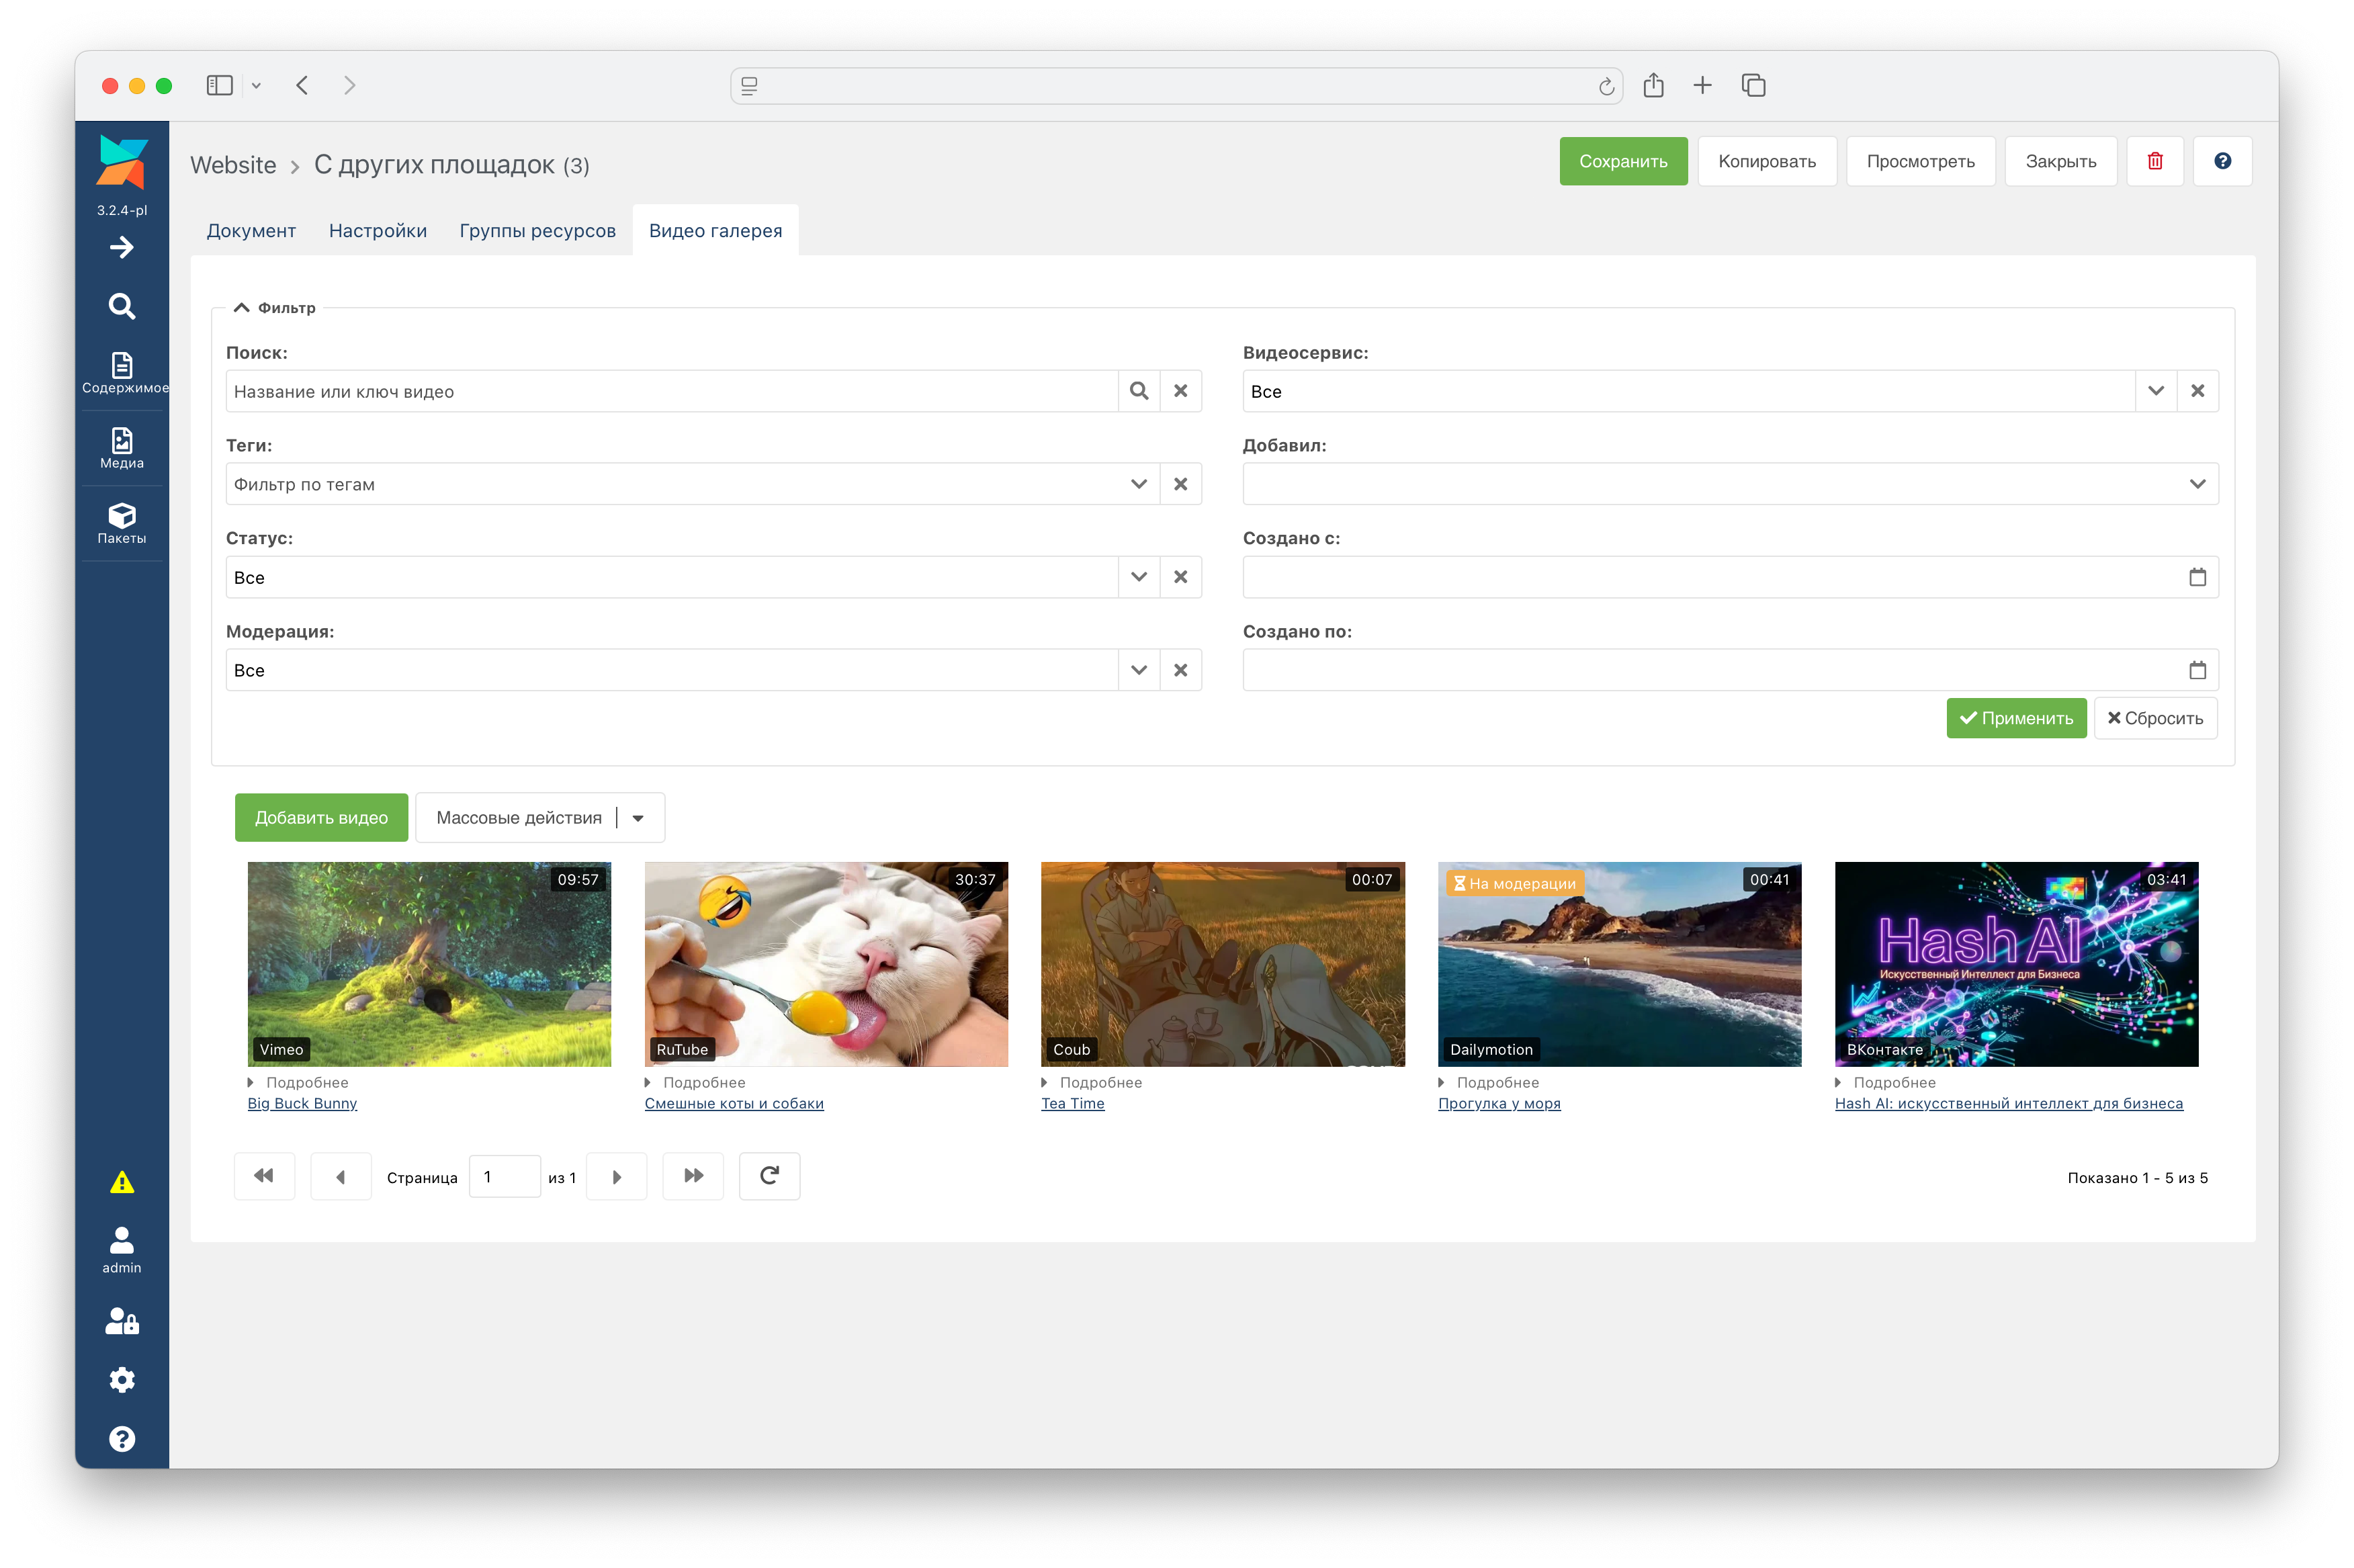This screenshot has height=1568, width=2354.
Task: Switch to the Настройки tab
Action: coord(378,231)
